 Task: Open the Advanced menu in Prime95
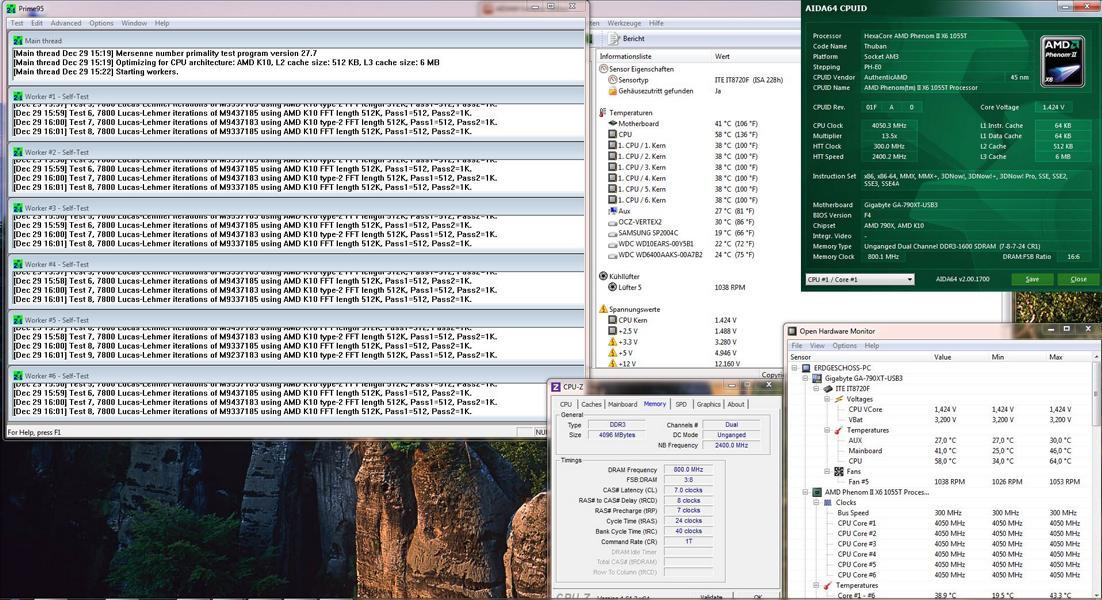[66, 23]
